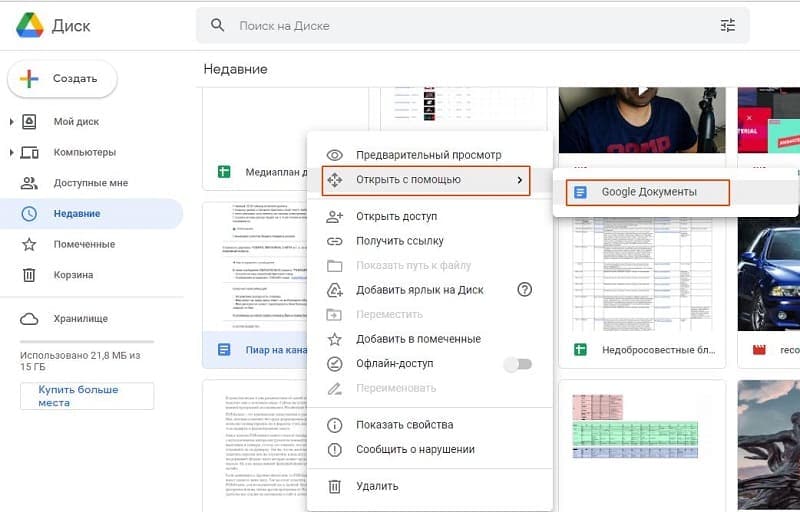800x512 pixels.
Task: Click the Недавние section heading
Action: (x=235, y=69)
